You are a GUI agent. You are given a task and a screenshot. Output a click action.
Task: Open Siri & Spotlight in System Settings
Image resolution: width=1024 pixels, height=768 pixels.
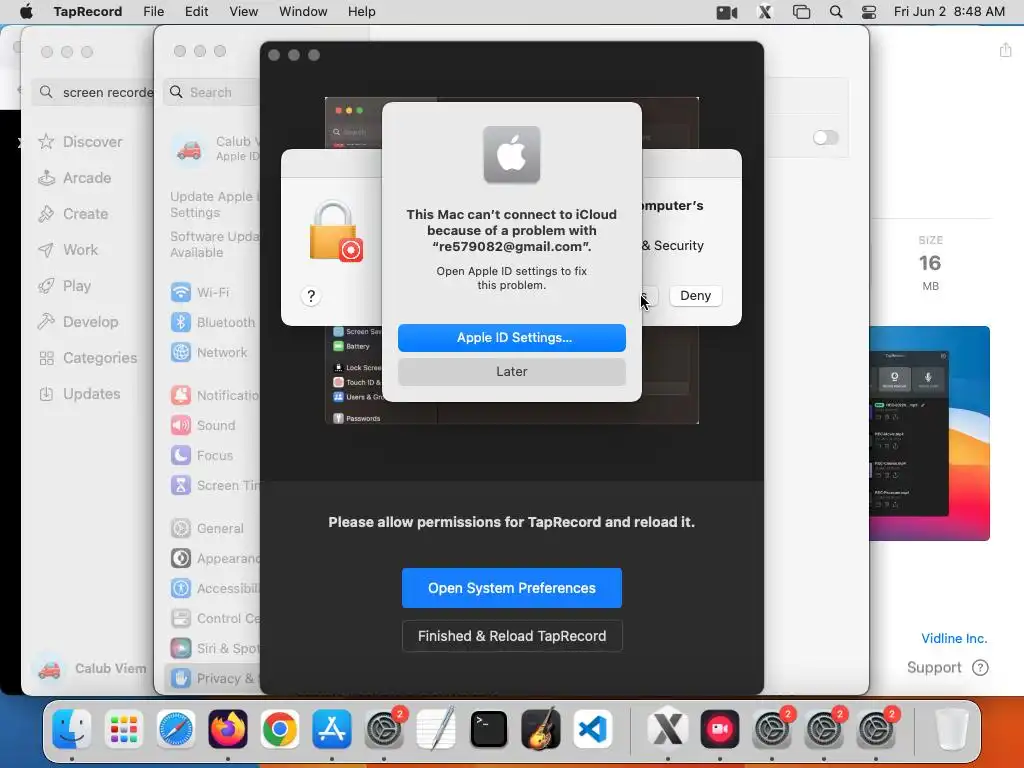(213, 648)
